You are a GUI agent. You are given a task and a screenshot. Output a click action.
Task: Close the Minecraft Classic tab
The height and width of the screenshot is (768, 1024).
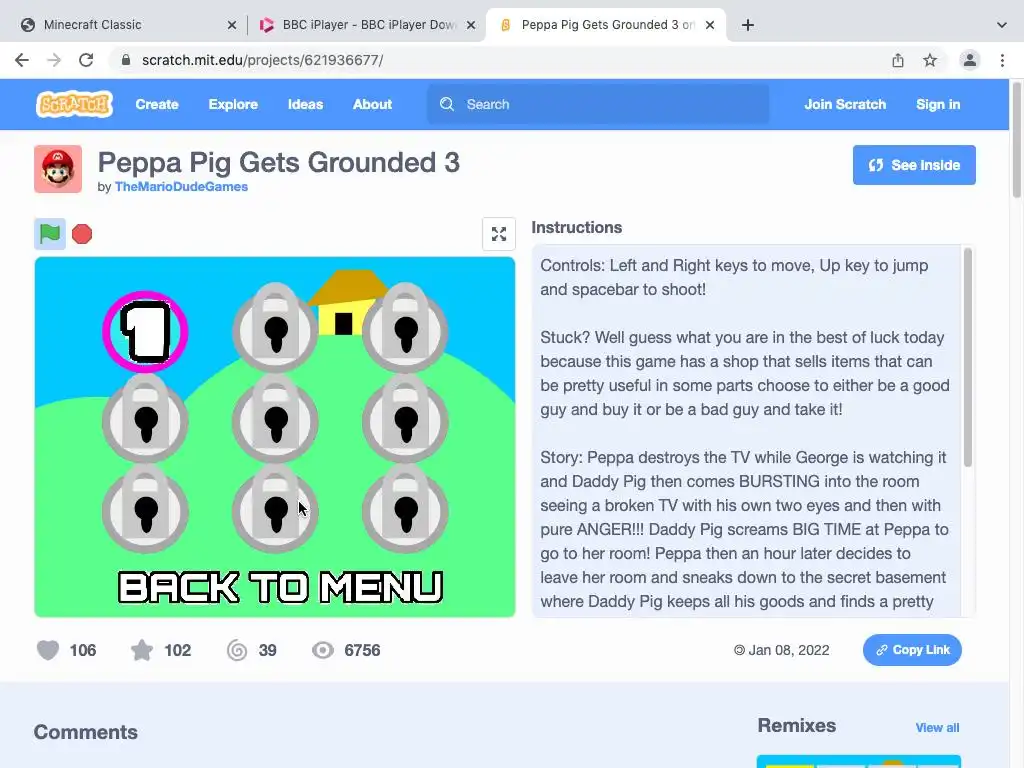pos(232,25)
